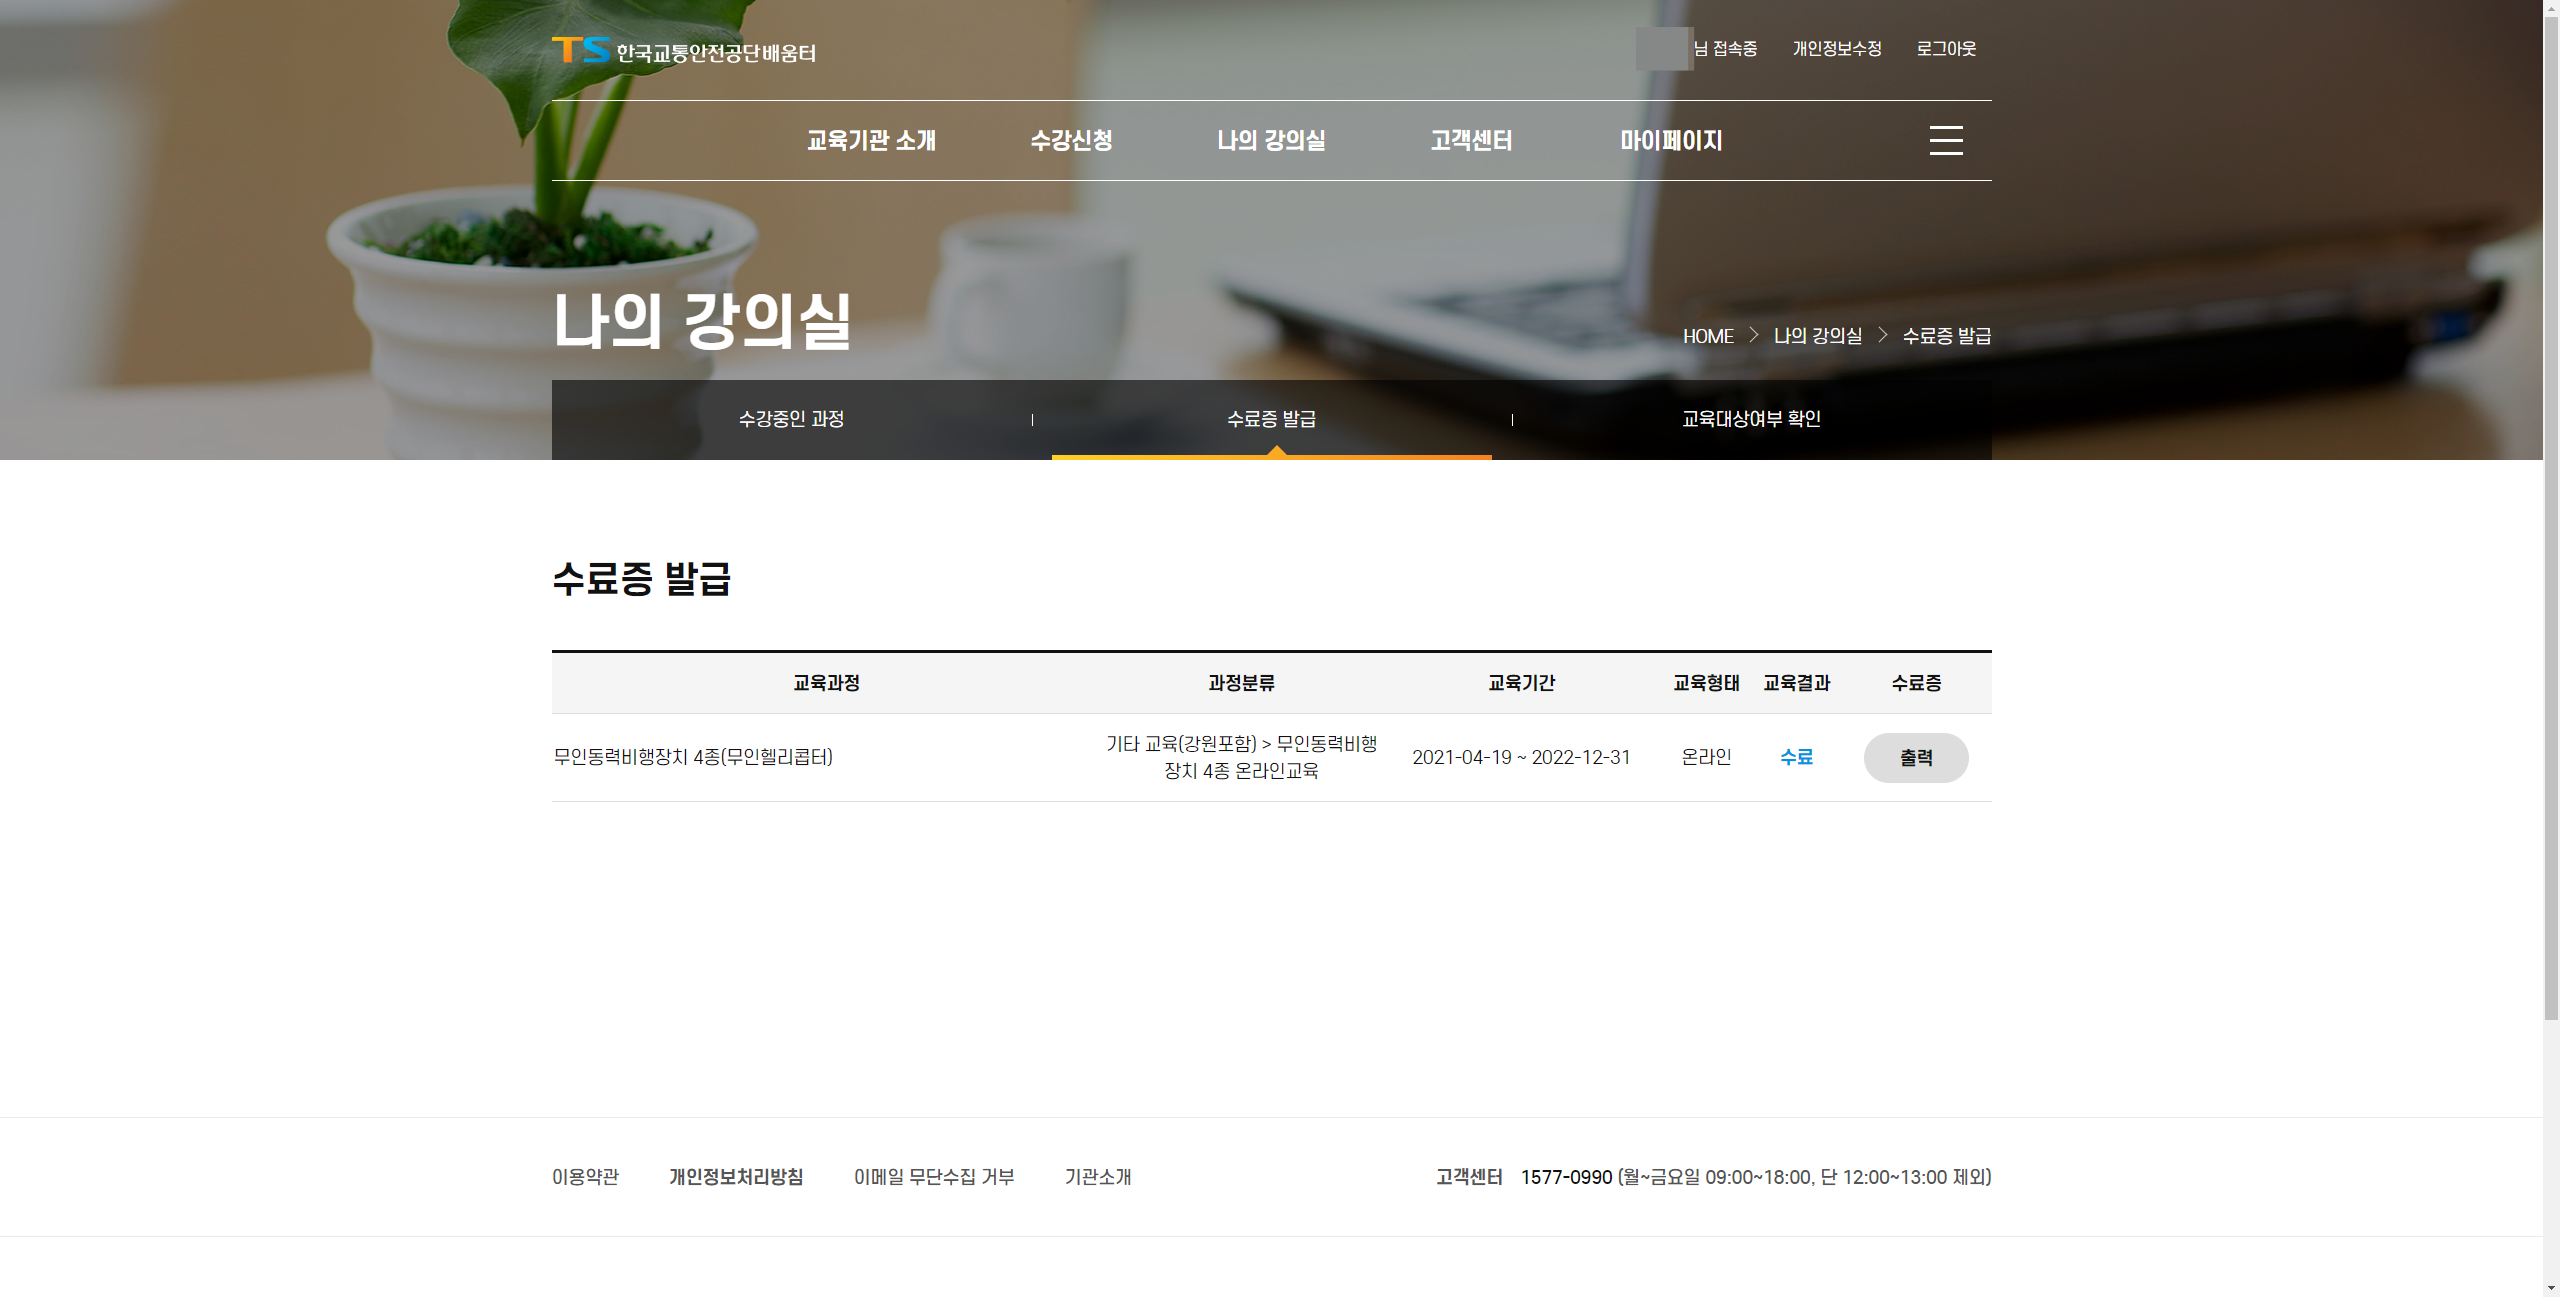Click the 과정분류 cell 기타 교육(강원포함)

coord(1241,757)
